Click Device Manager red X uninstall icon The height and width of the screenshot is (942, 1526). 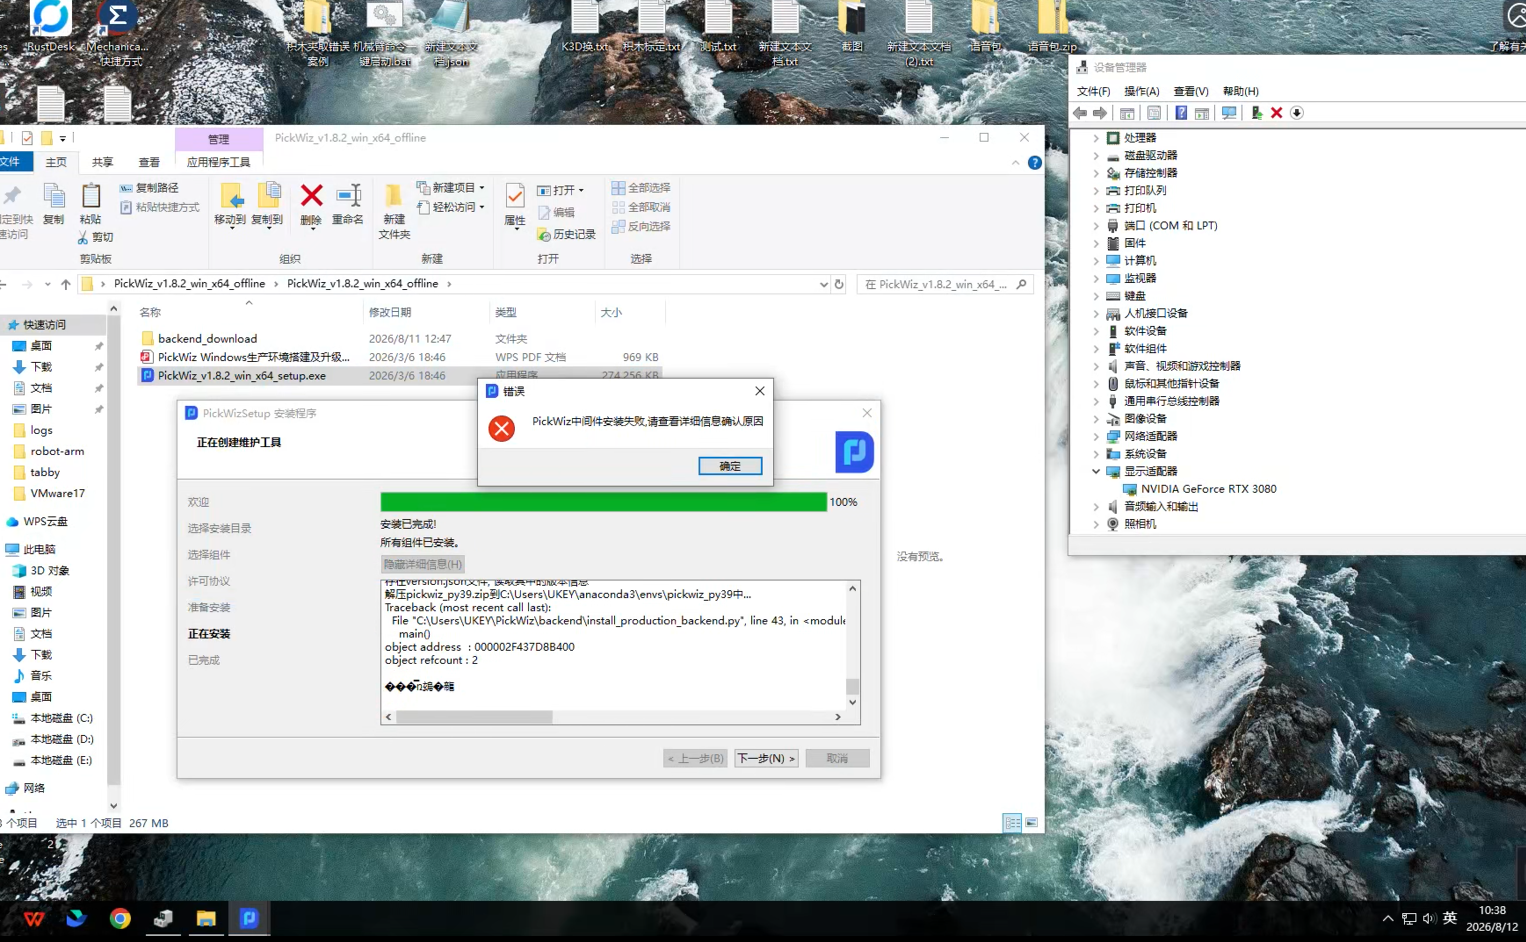tap(1277, 113)
